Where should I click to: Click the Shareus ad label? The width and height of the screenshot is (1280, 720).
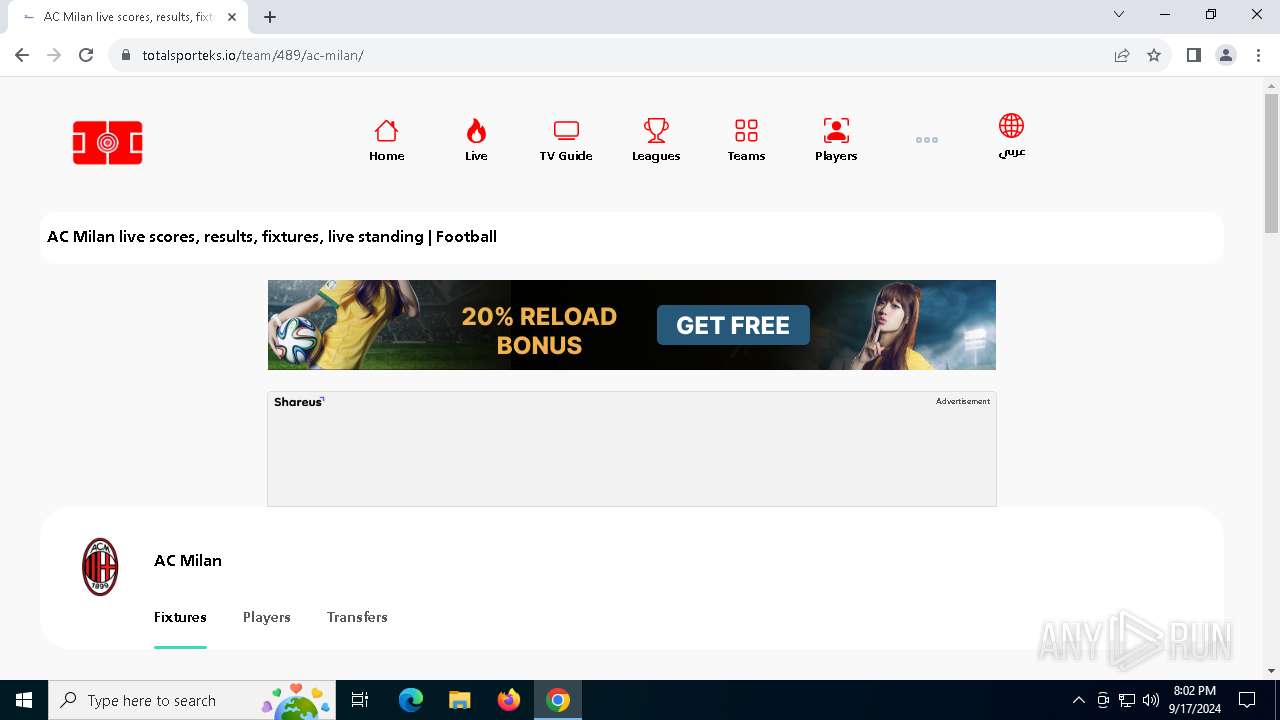click(x=298, y=402)
